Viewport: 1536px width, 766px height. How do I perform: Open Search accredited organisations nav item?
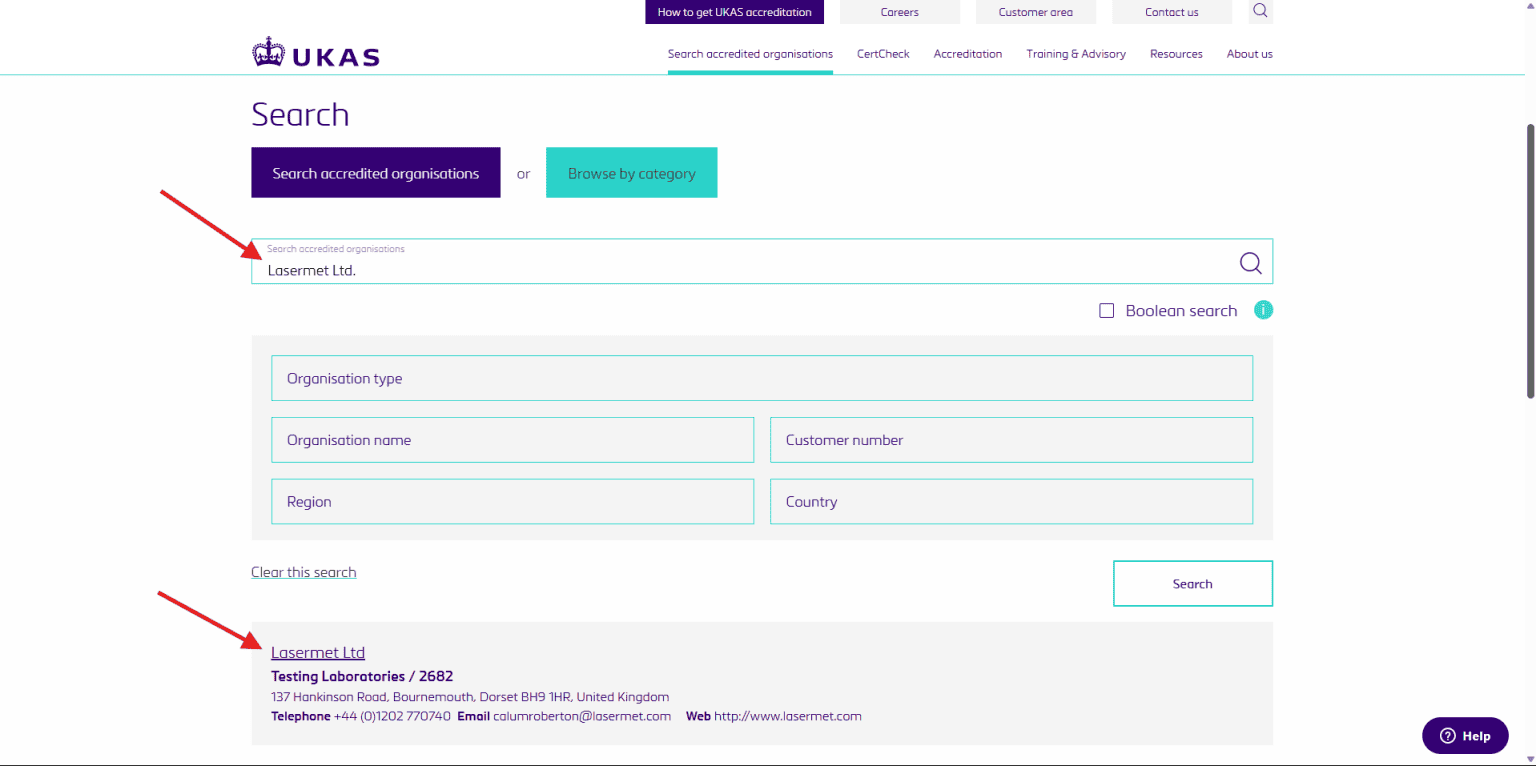coord(750,54)
